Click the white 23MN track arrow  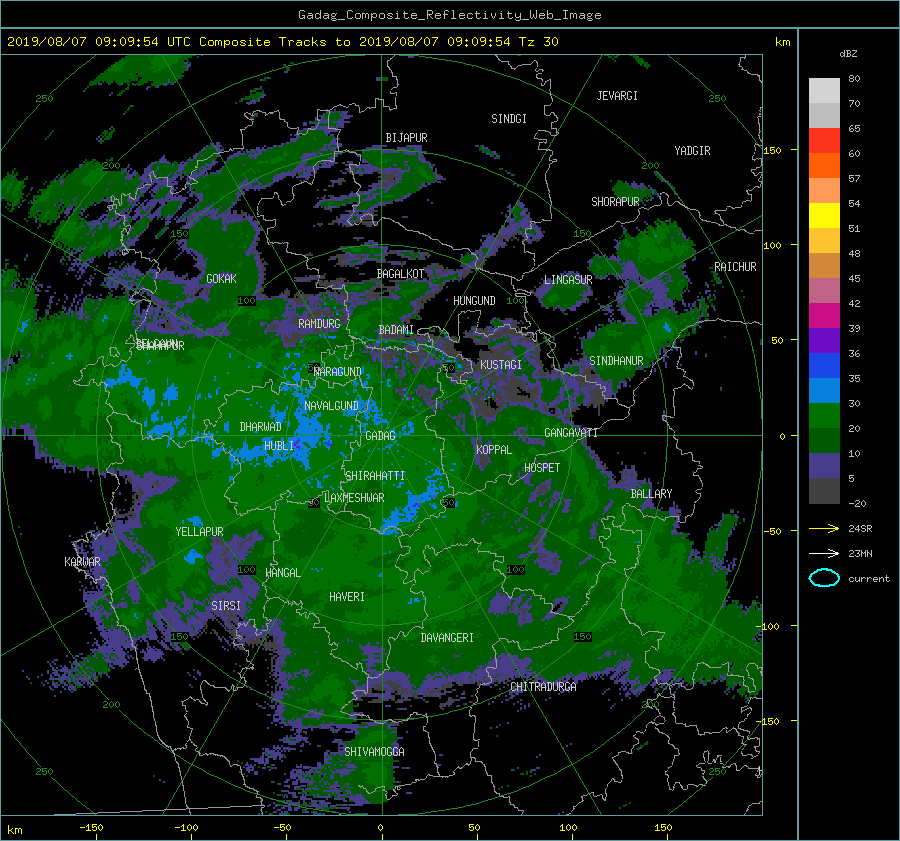tap(824, 553)
